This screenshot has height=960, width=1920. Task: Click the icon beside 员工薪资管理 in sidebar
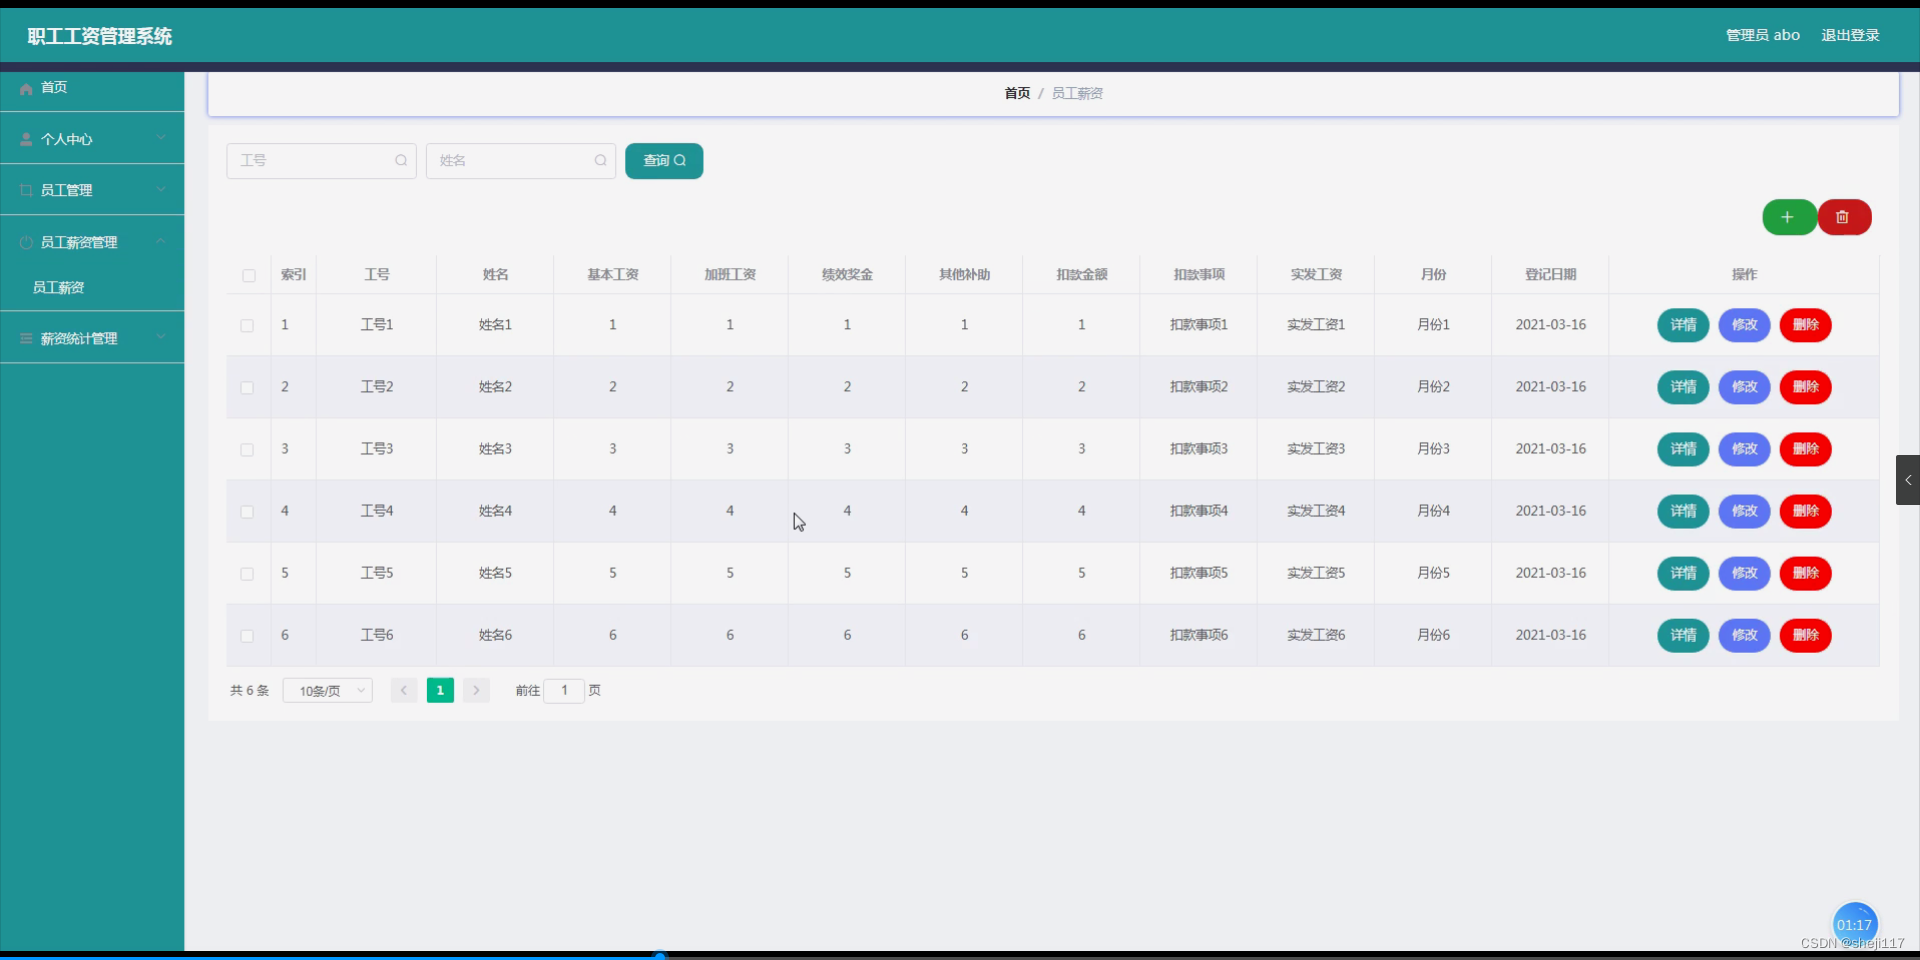point(26,242)
